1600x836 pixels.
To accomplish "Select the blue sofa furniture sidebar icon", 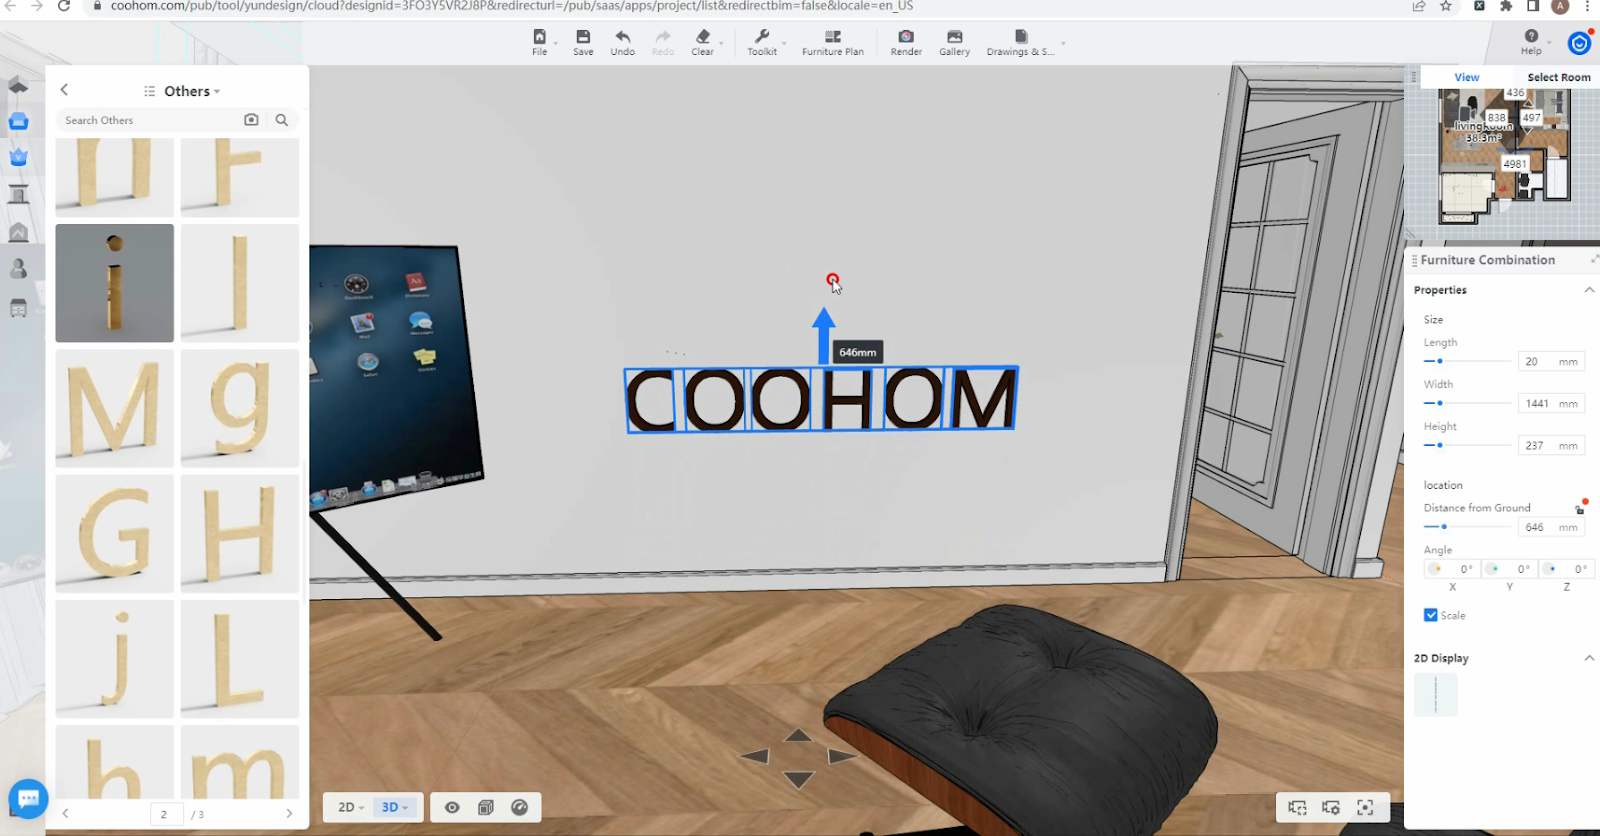I will click(18, 121).
